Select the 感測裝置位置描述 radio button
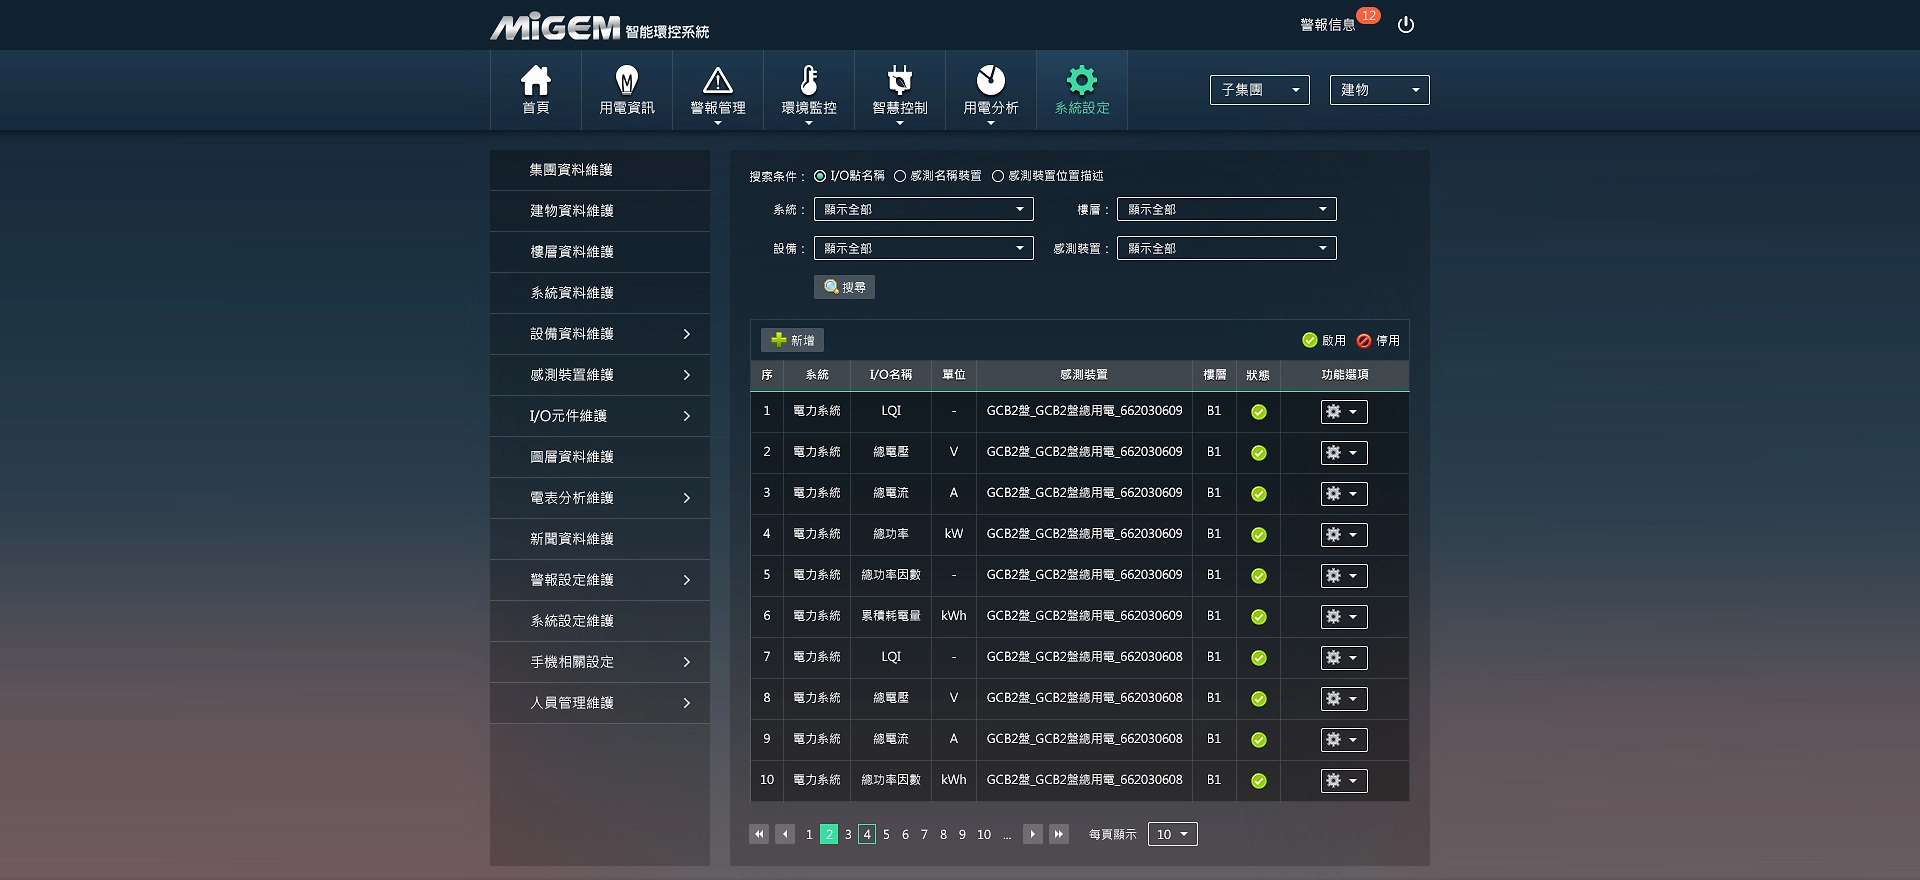The image size is (1920, 880). pyautogui.click(x=998, y=176)
